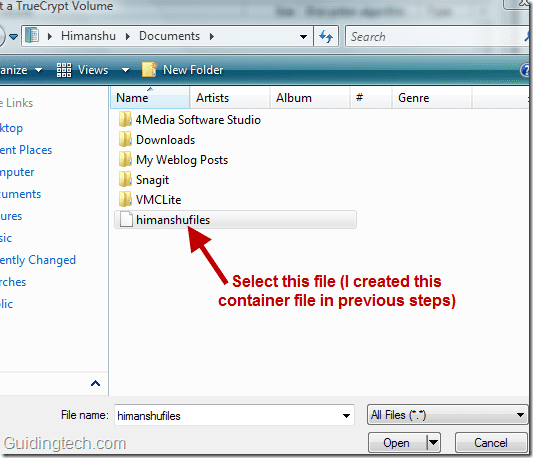533x458 pixels.
Task: Click Documents in the address path
Action: pyautogui.click(x=169, y=36)
